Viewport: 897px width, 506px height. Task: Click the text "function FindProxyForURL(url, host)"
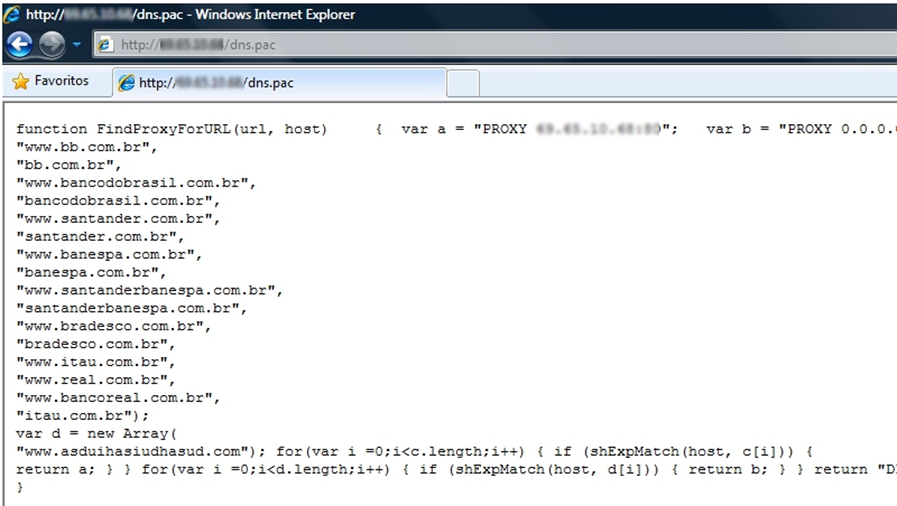172,129
